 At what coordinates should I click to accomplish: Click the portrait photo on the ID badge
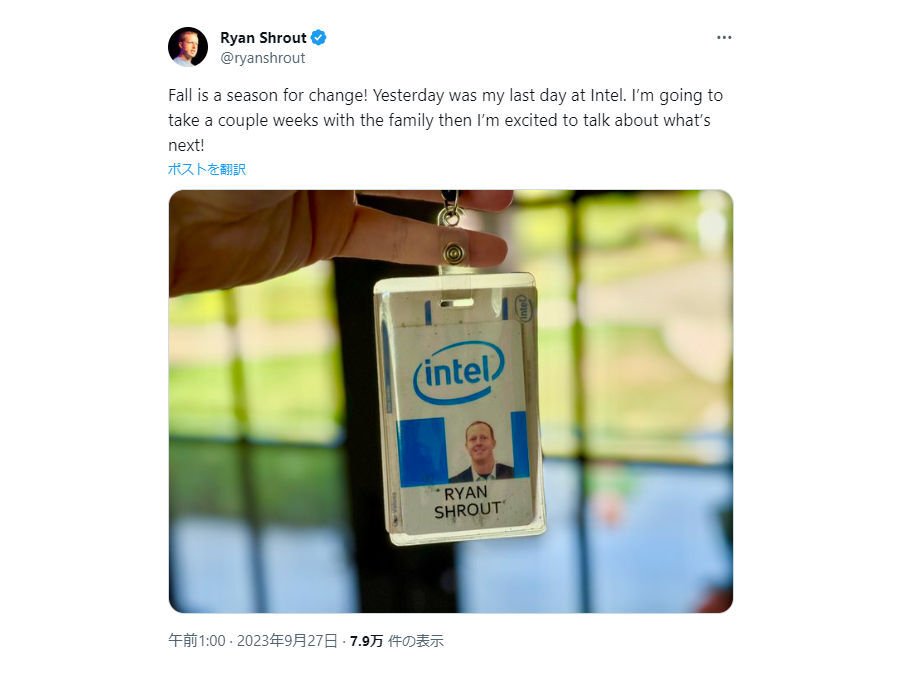[x=480, y=451]
